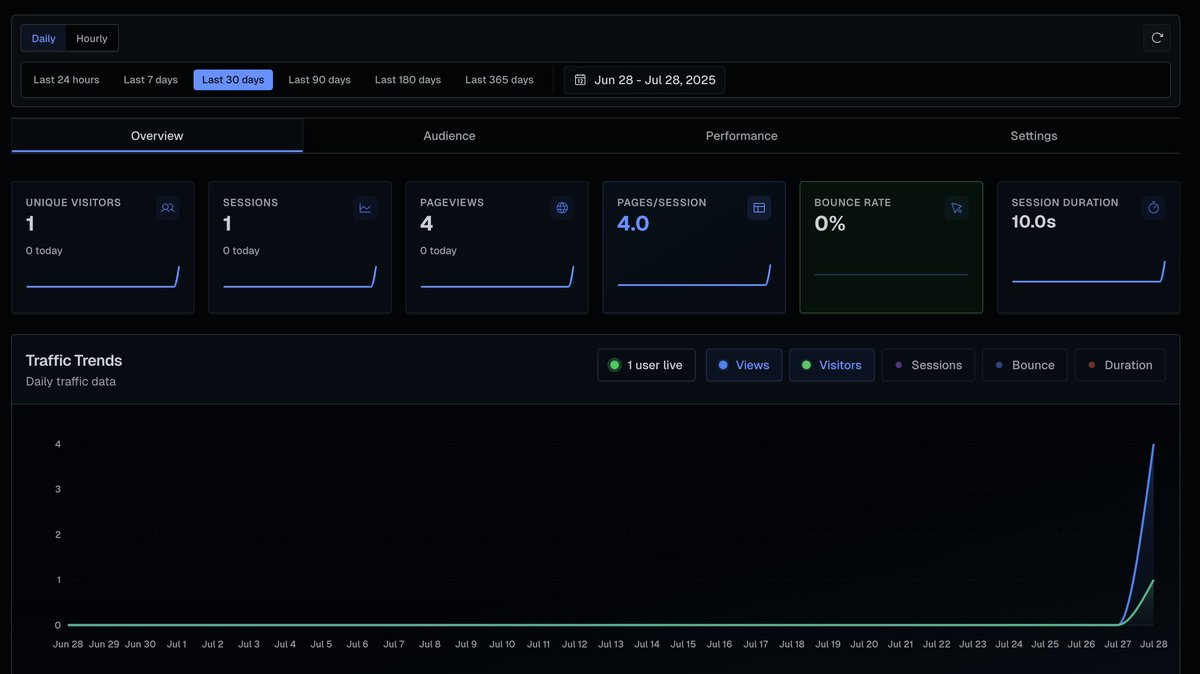The height and width of the screenshot is (674, 1200).
Task: Click the browser icon on Pages/Session card
Action: click(759, 207)
